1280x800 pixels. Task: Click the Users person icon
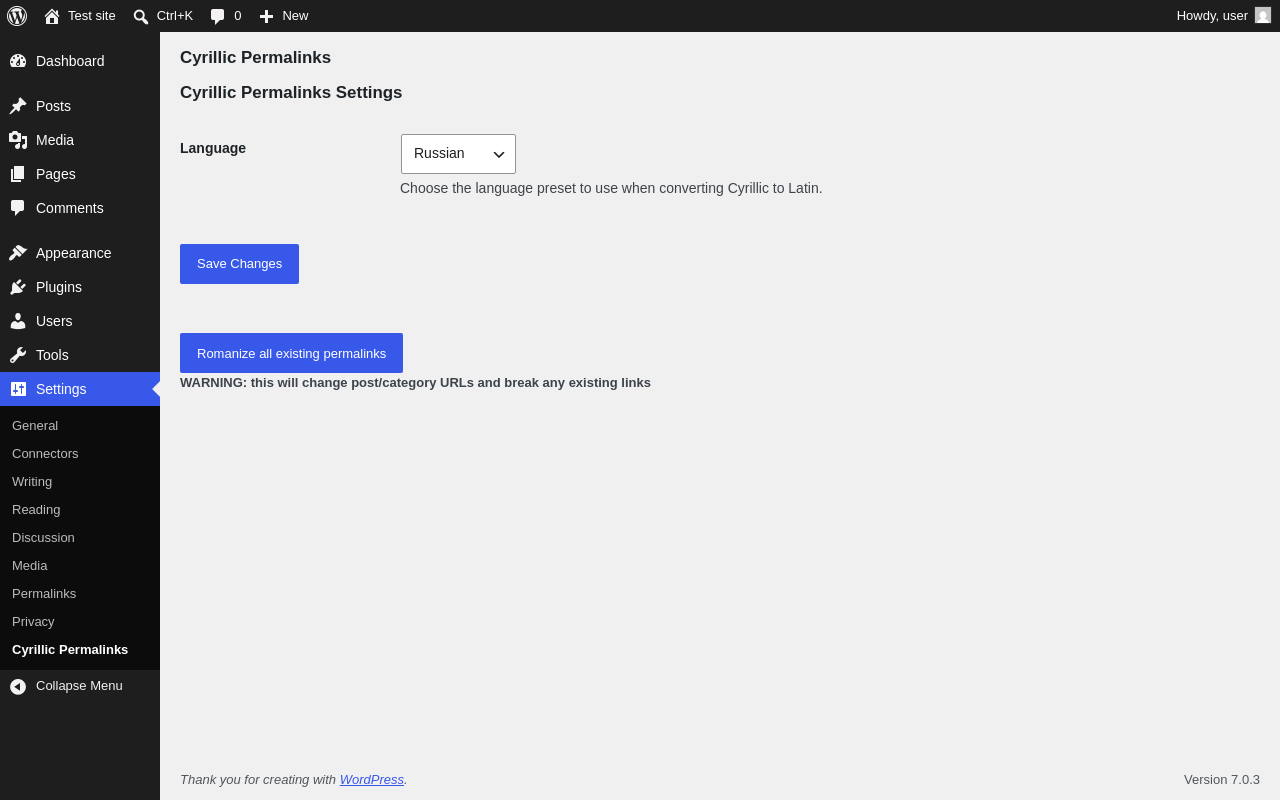tap(18, 321)
